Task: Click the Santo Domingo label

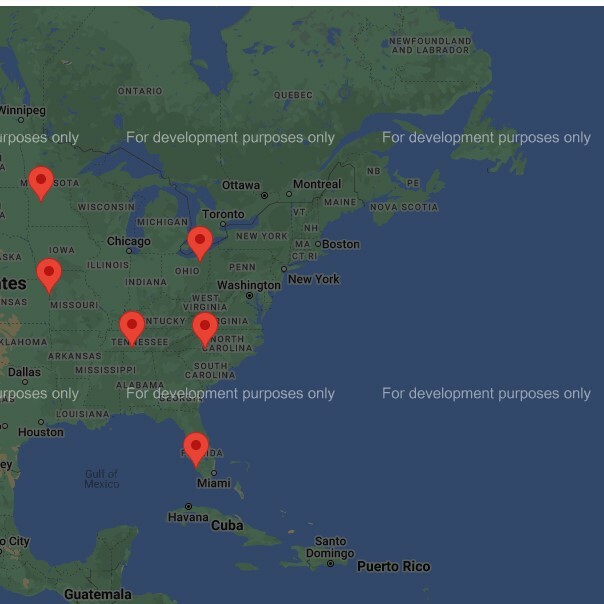Action: click(330, 547)
